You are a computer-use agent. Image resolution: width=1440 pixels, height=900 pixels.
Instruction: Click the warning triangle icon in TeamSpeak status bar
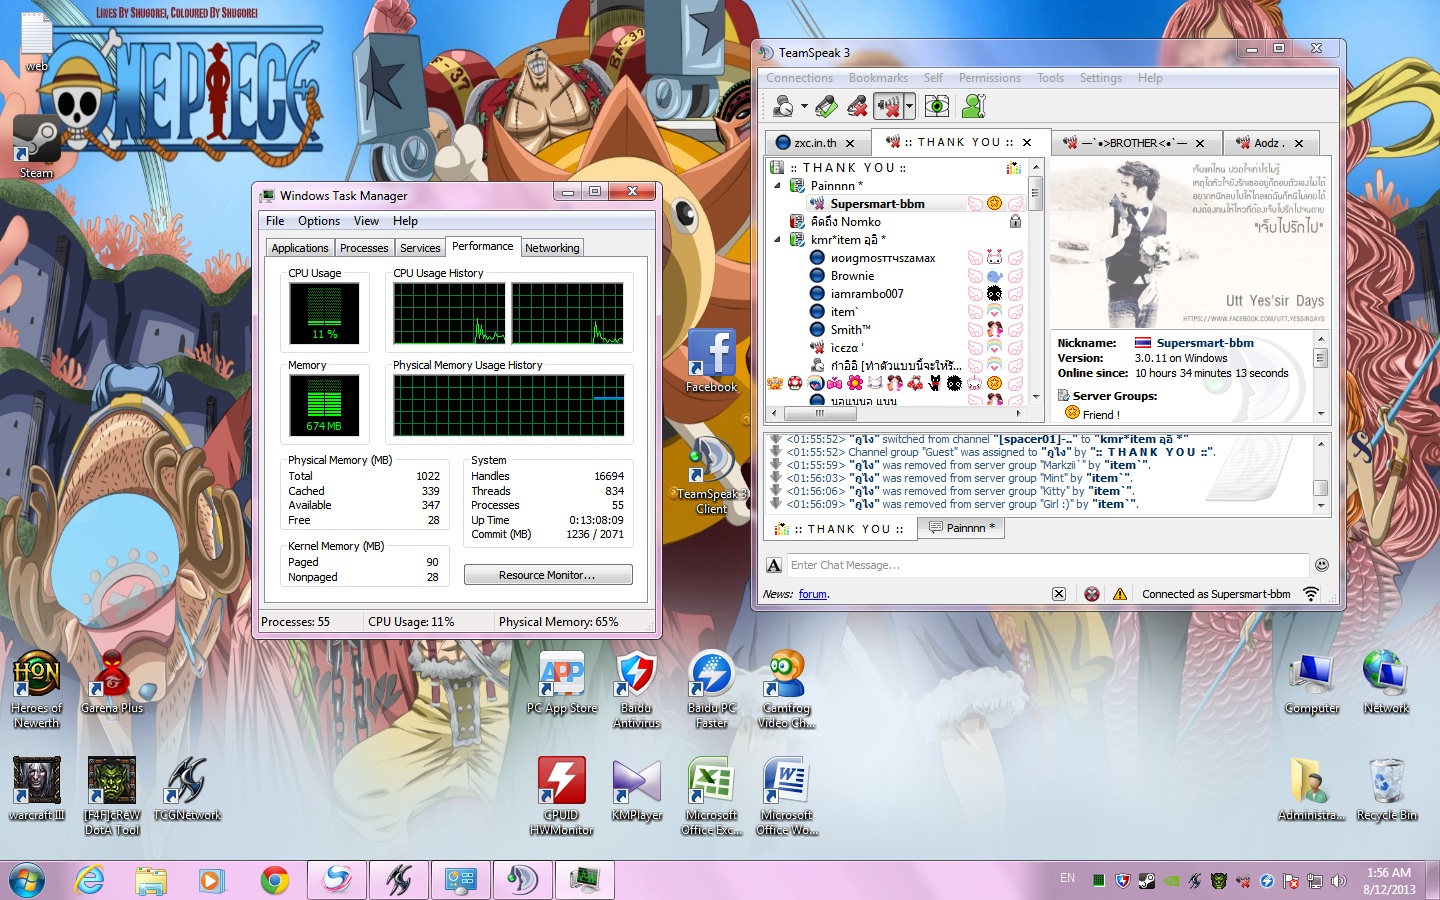[x=1119, y=594]
